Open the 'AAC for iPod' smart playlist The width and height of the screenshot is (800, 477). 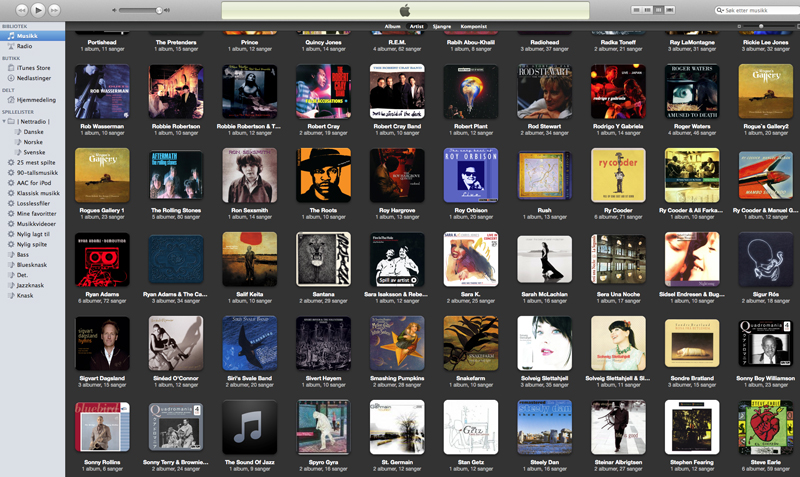(x=32, y=183)
